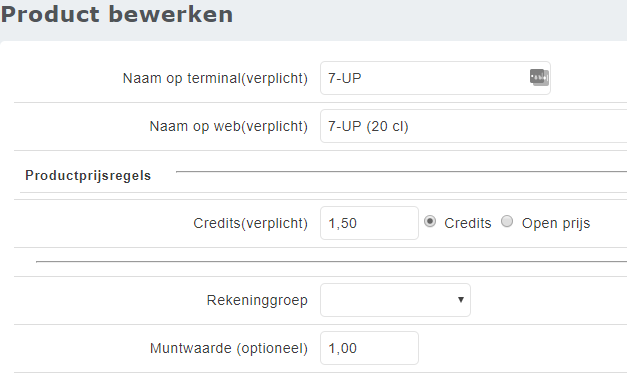
Task: Click the 'Credits(verplicht)' field label
Action: pyautogui.click(x=251, y=223)
